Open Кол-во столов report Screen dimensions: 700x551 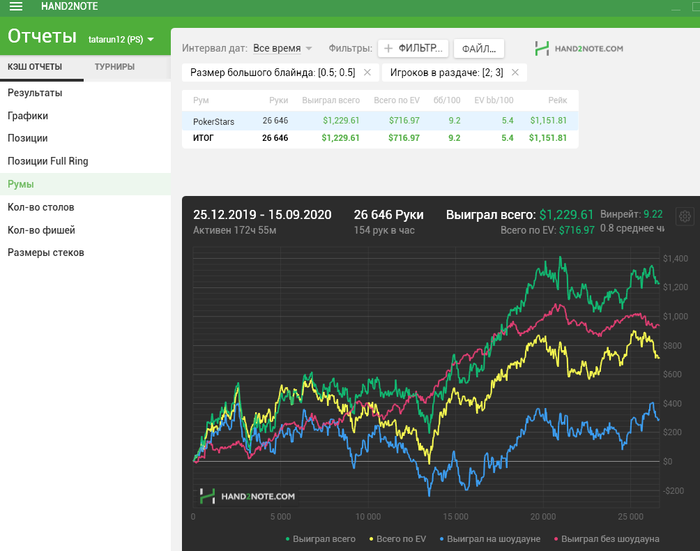85,207
